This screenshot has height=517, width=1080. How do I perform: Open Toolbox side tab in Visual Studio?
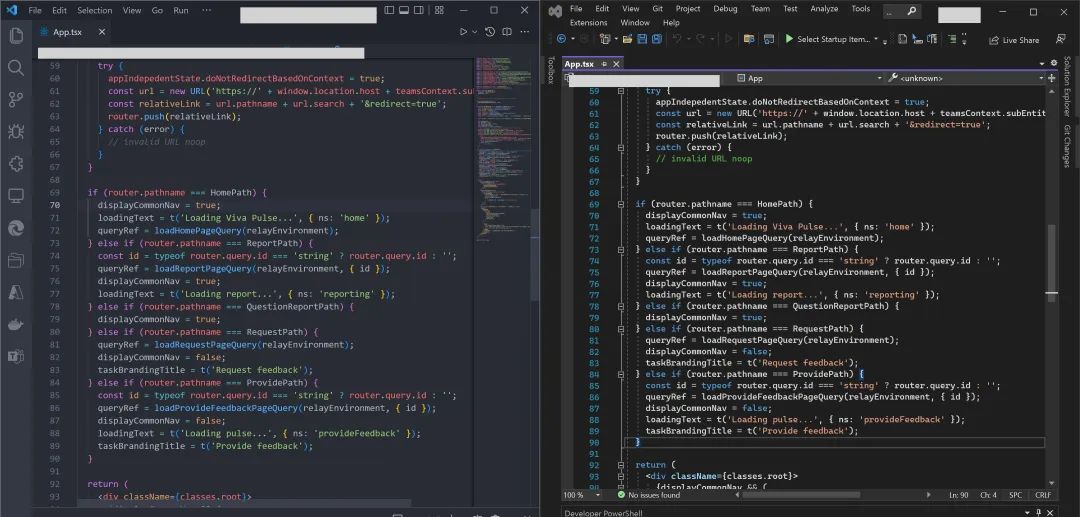coord(551,70)
